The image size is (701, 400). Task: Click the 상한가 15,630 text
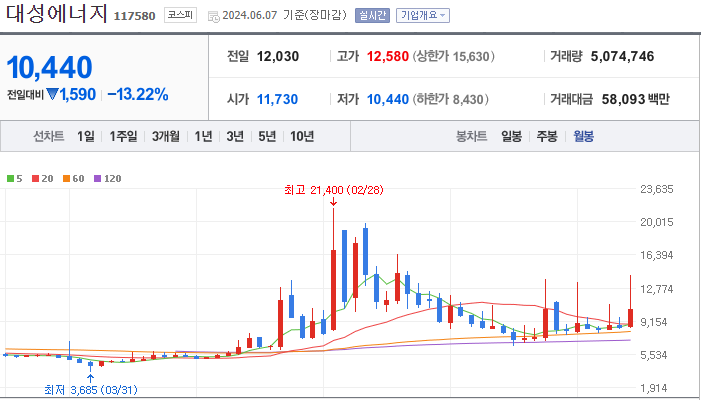(x=453, y=56)
